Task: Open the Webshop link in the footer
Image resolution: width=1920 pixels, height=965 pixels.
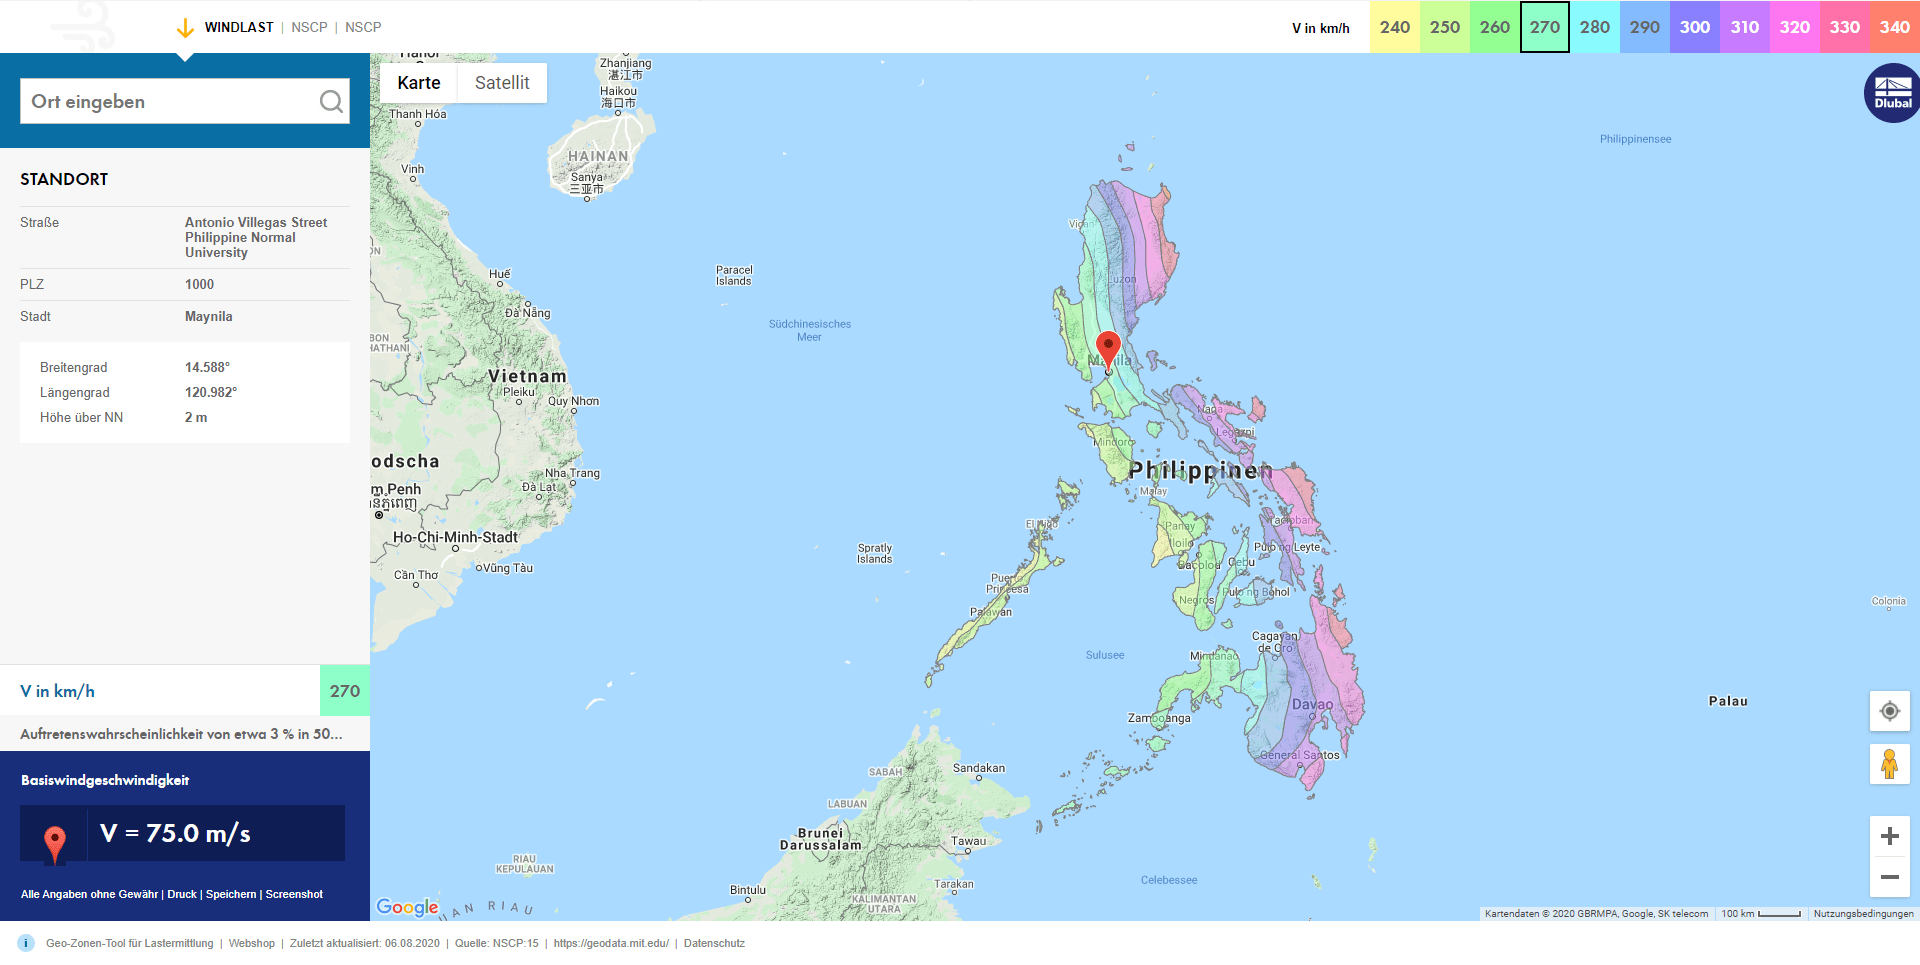Action: pos(252,943)
